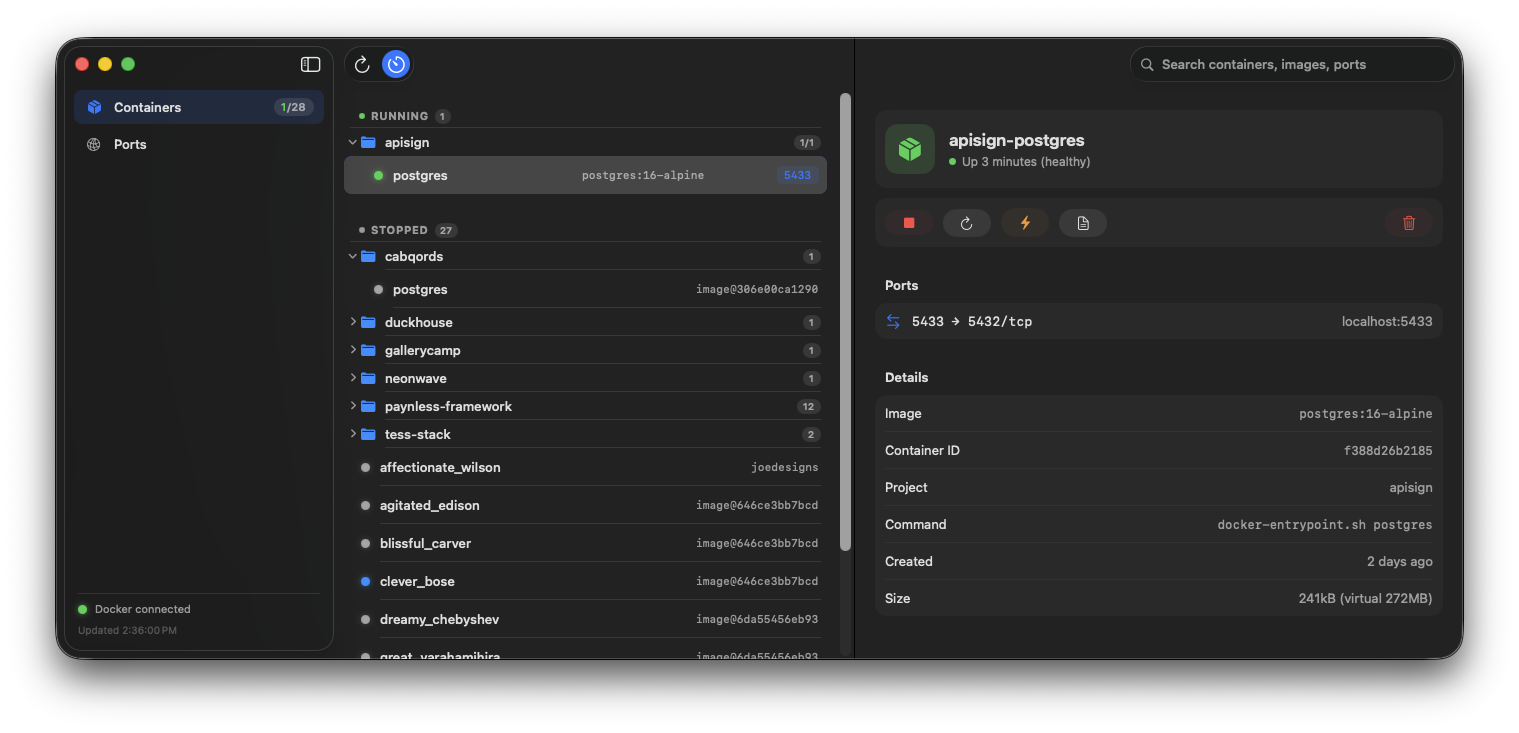Click the Size value 241kB (virtual 272MB)

[1365, 598]
